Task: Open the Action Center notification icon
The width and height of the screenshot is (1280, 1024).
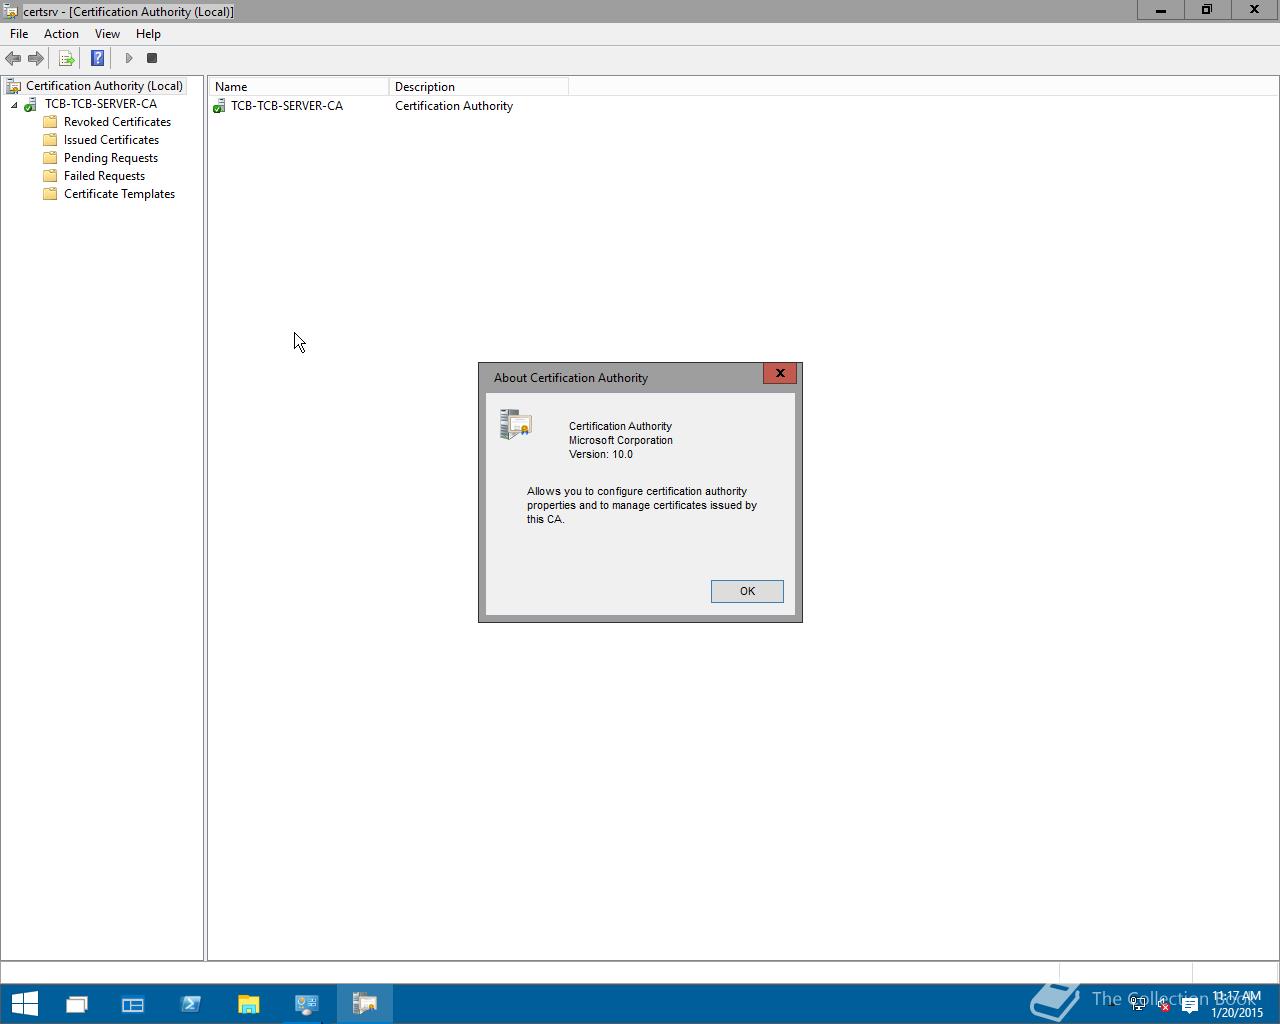Action: coord(1190,1005)
